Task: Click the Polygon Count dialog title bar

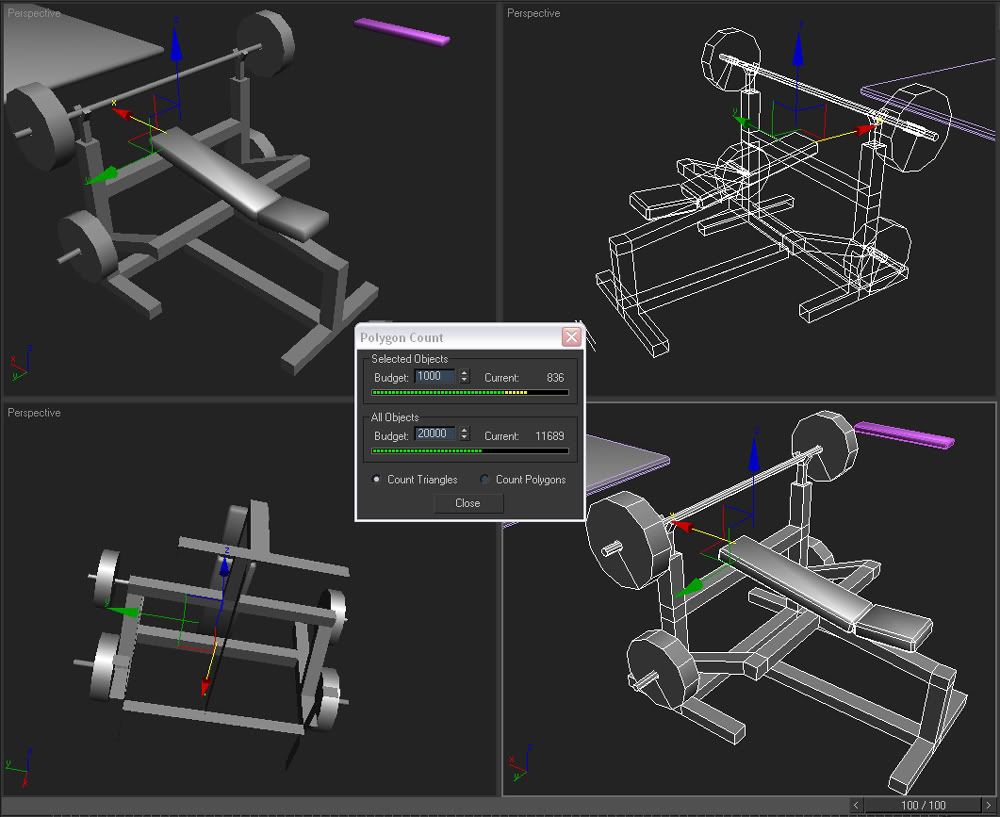Action: (x=459, y=337)
